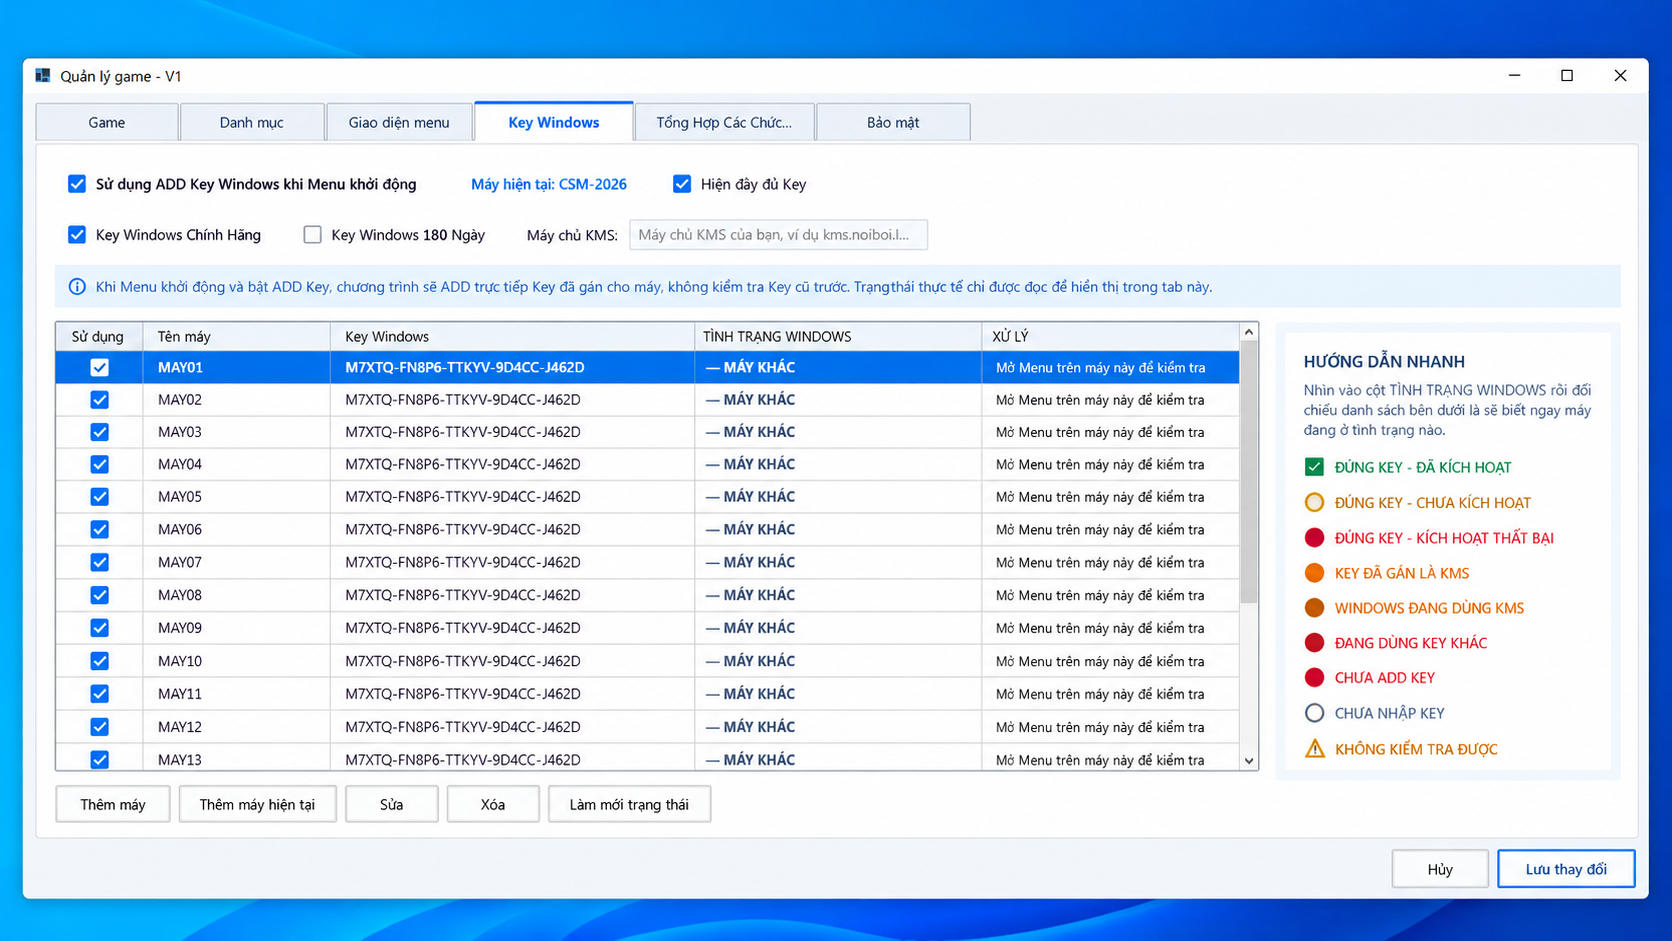The image size is (1672, 941).
Task: Click the red dot beside KÍCH HOẠT THẤT BẠI
Action: [x=1314, y=538]
